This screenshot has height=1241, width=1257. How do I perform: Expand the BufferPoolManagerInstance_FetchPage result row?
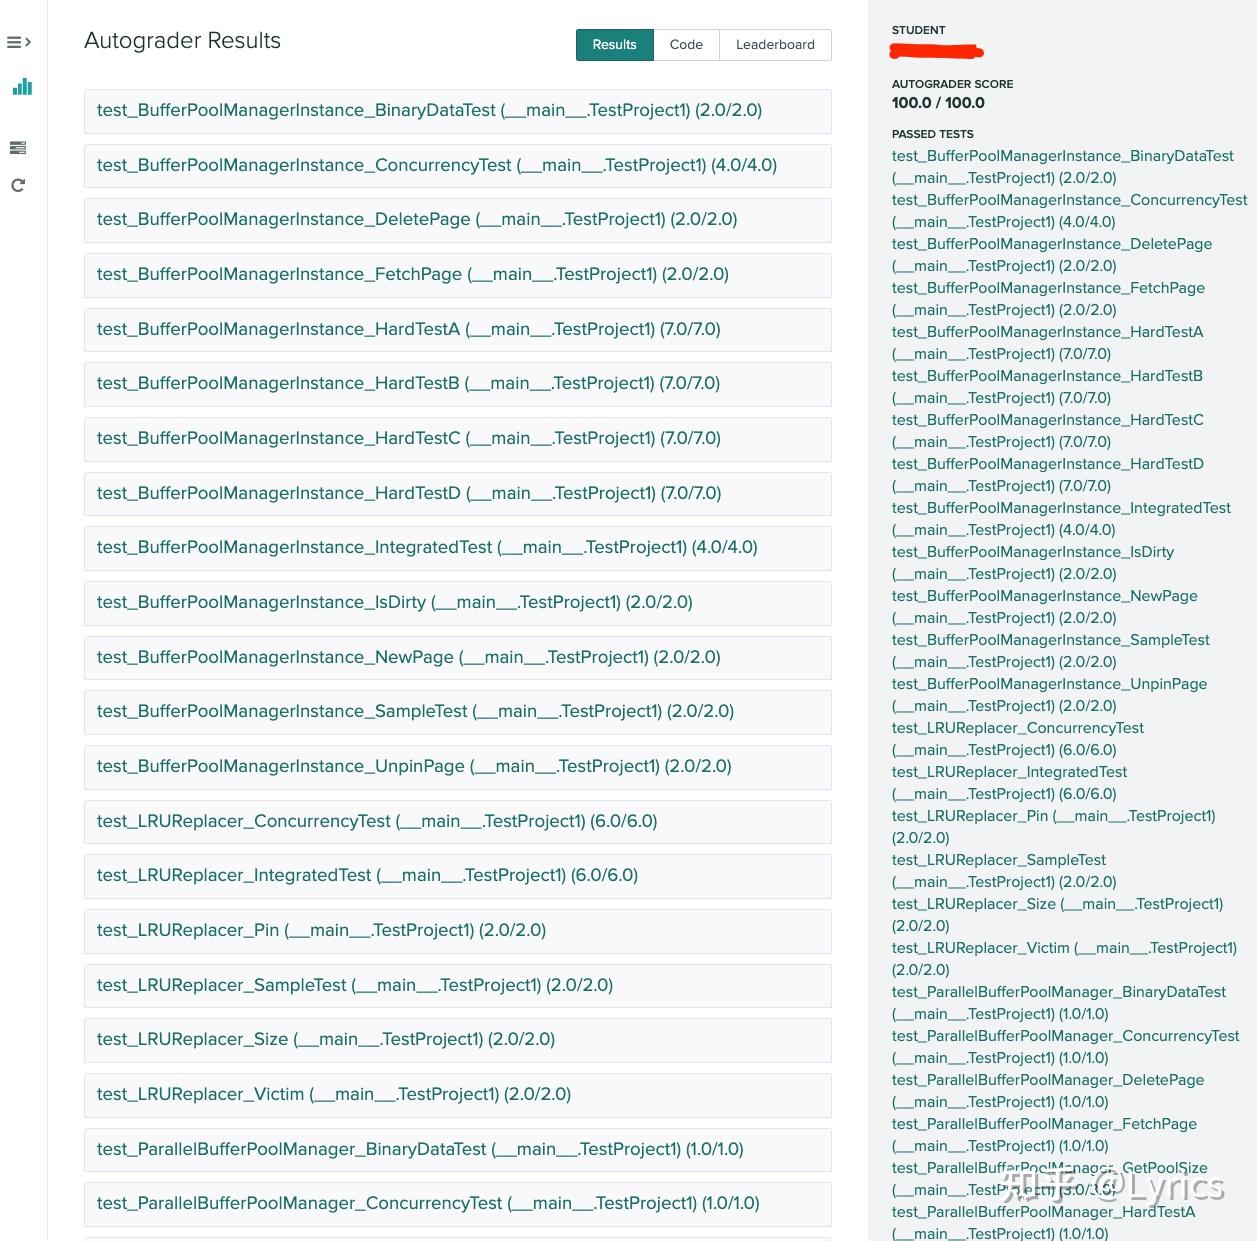pos(457,275)
